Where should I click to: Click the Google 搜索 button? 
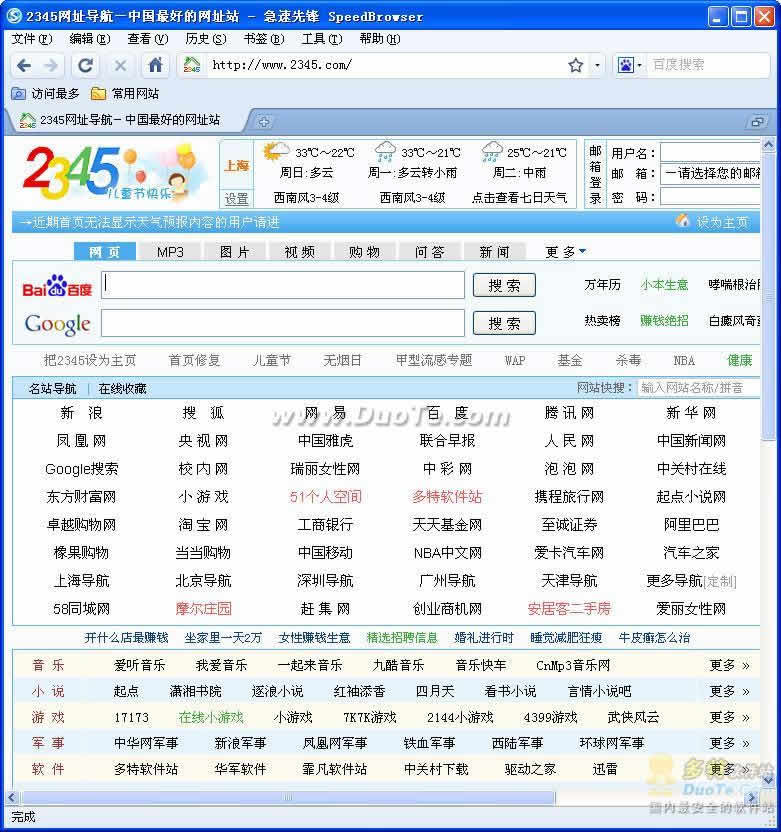[504, 324]
